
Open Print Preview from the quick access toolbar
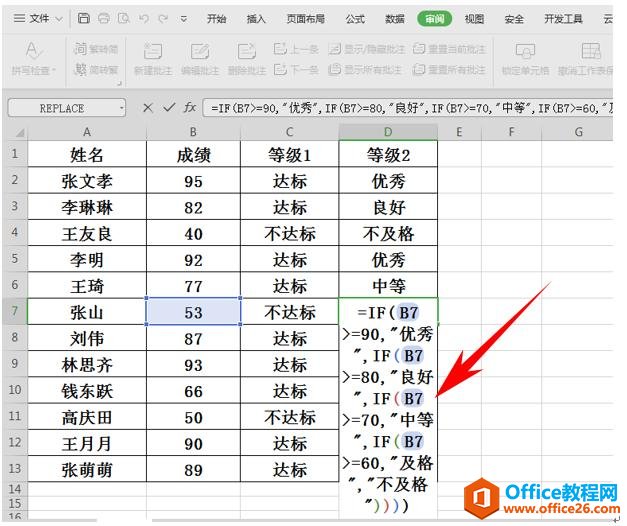(124, 18)
